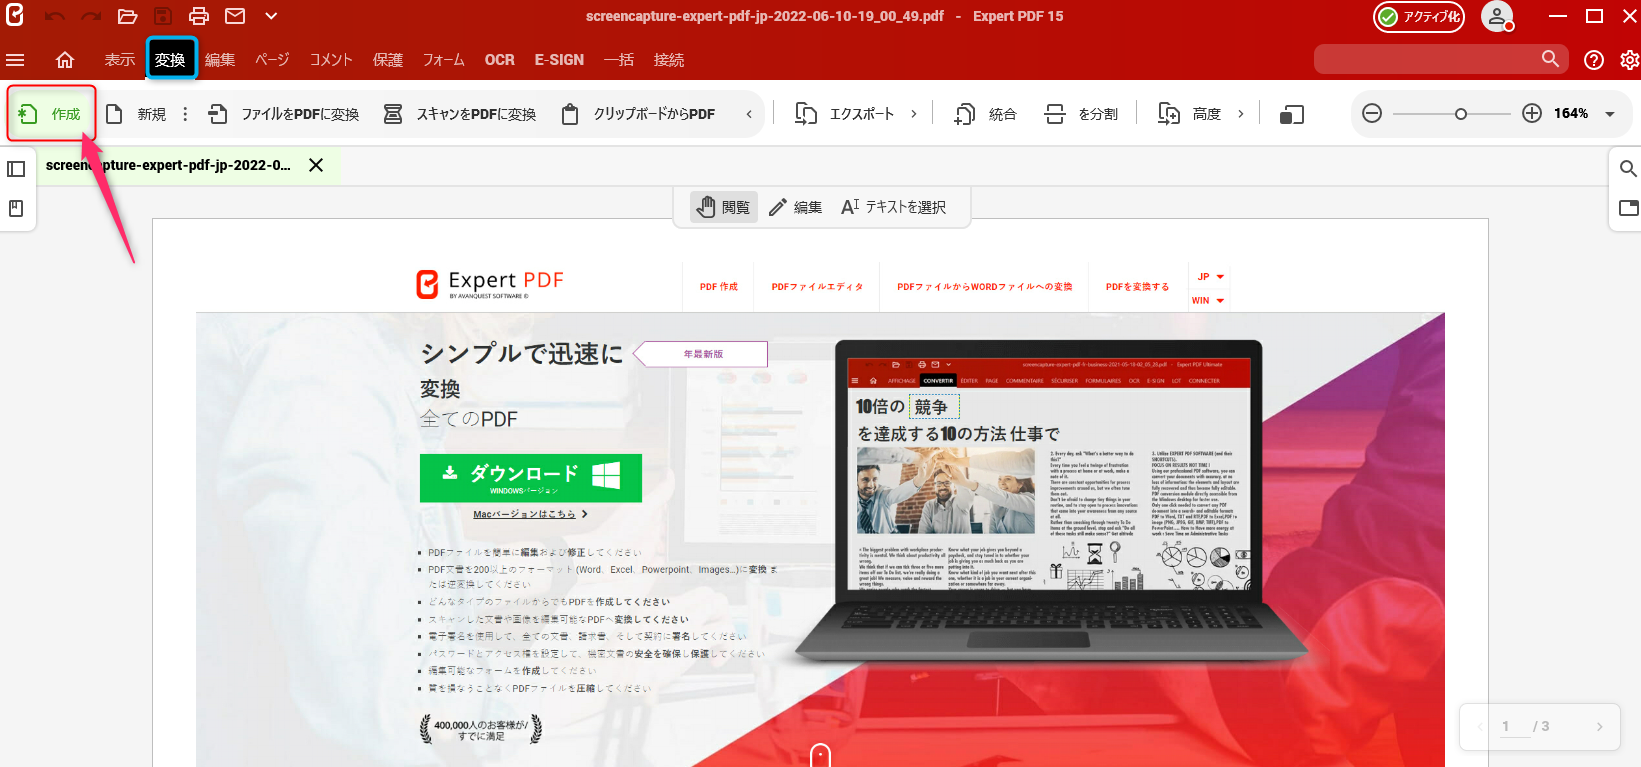Click the 高度 advanced button
The image size is (1641, 767).
click(x=1189, y=114)
